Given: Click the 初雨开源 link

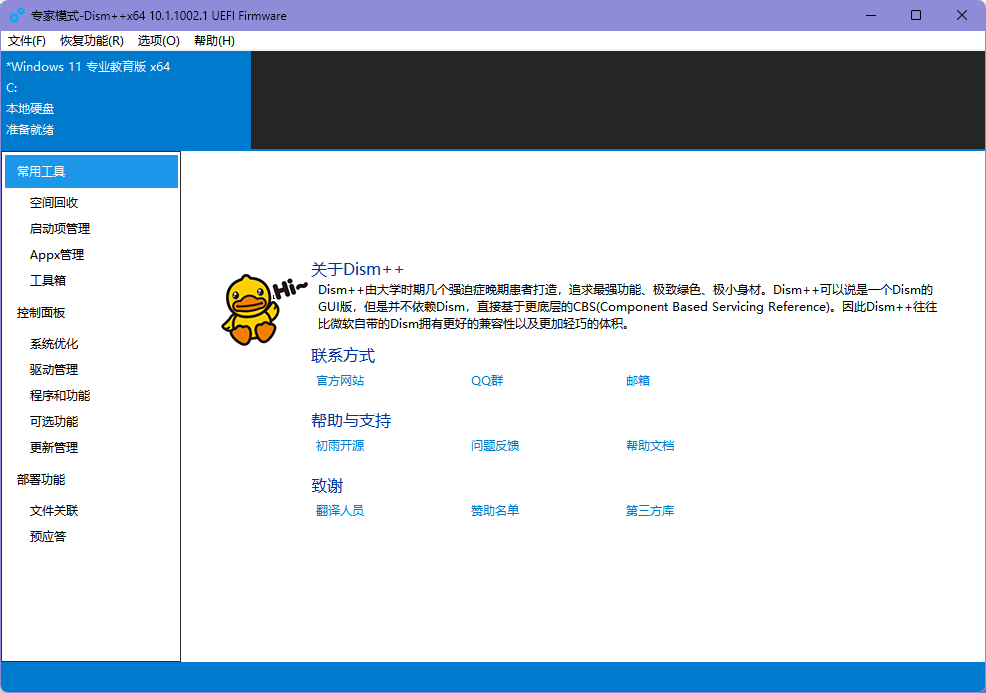Looking at the screenshot, I should click(340, 446).
